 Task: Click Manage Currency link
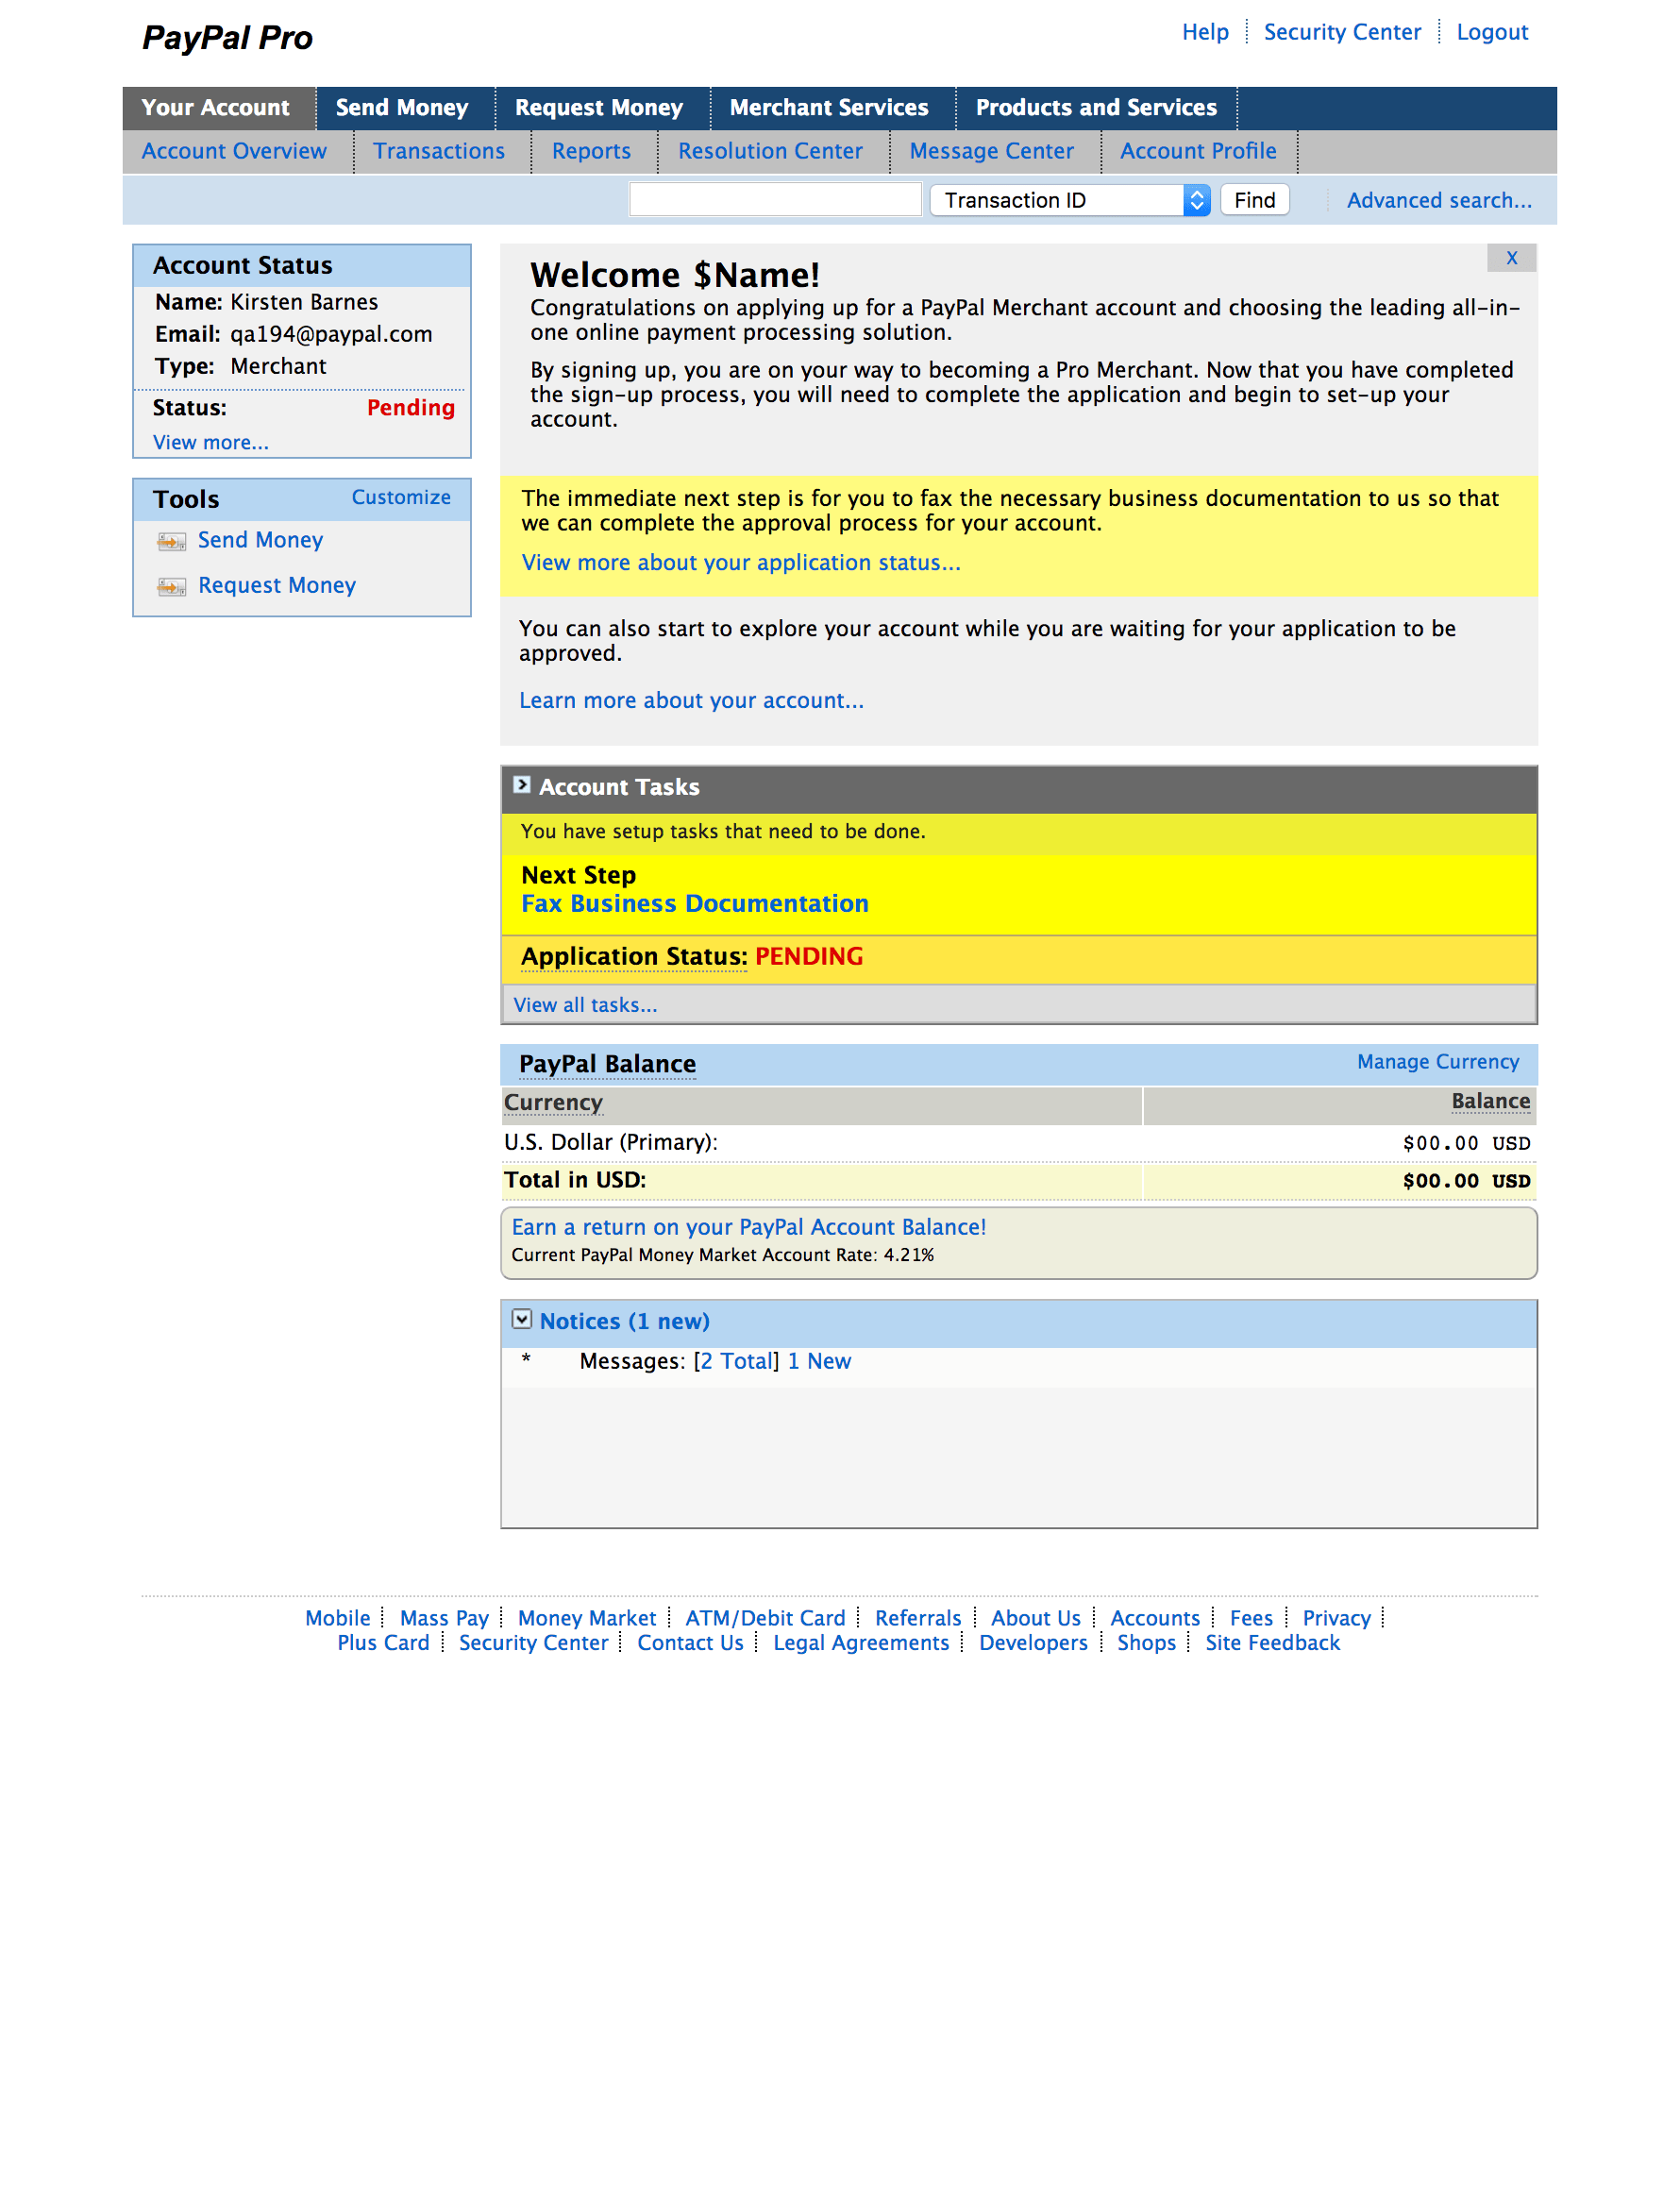click(x=1438, y=1062)
